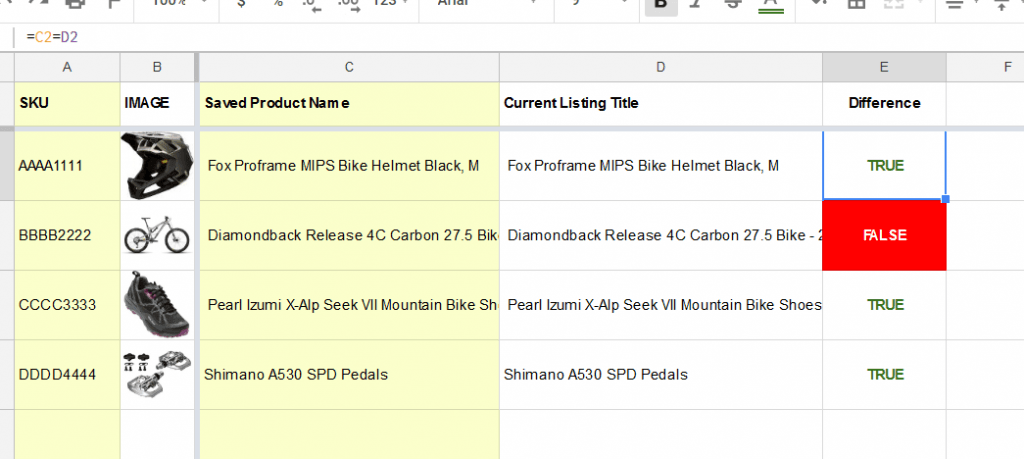Image resolution: width=1024 pixels, height=459 pixels.
Task: Select column C header
Action: pyautogui.click(x=349, y=67)
